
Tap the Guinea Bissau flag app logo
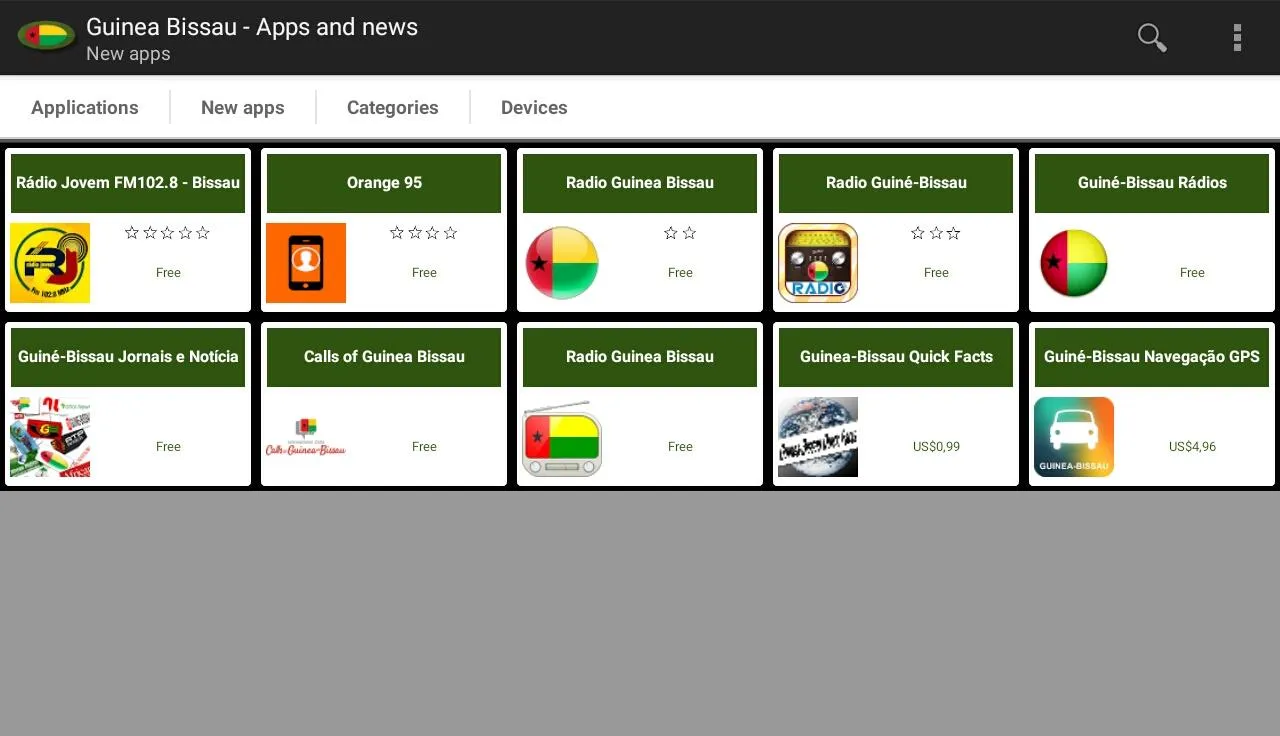[46, 37]
